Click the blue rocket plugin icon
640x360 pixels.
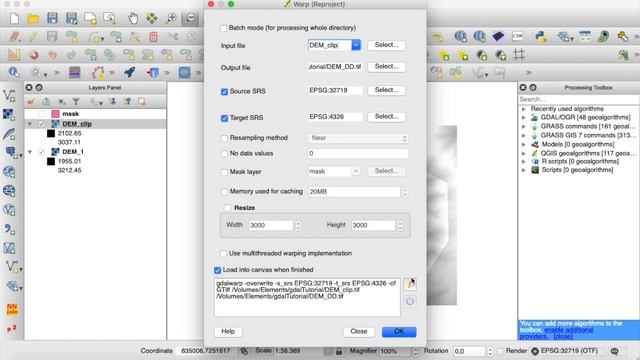point(130,72)
